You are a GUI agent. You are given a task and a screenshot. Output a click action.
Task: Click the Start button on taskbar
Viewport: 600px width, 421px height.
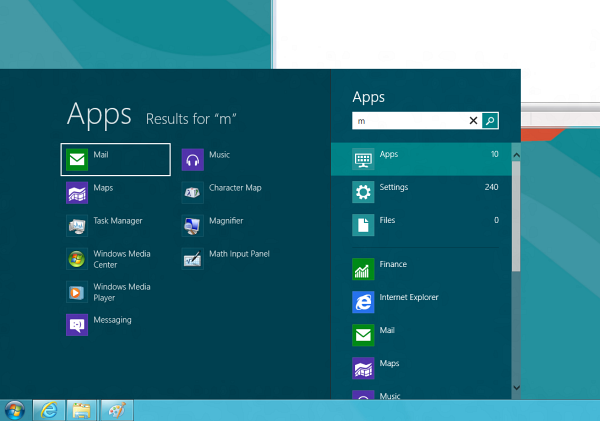pos(15,410)
